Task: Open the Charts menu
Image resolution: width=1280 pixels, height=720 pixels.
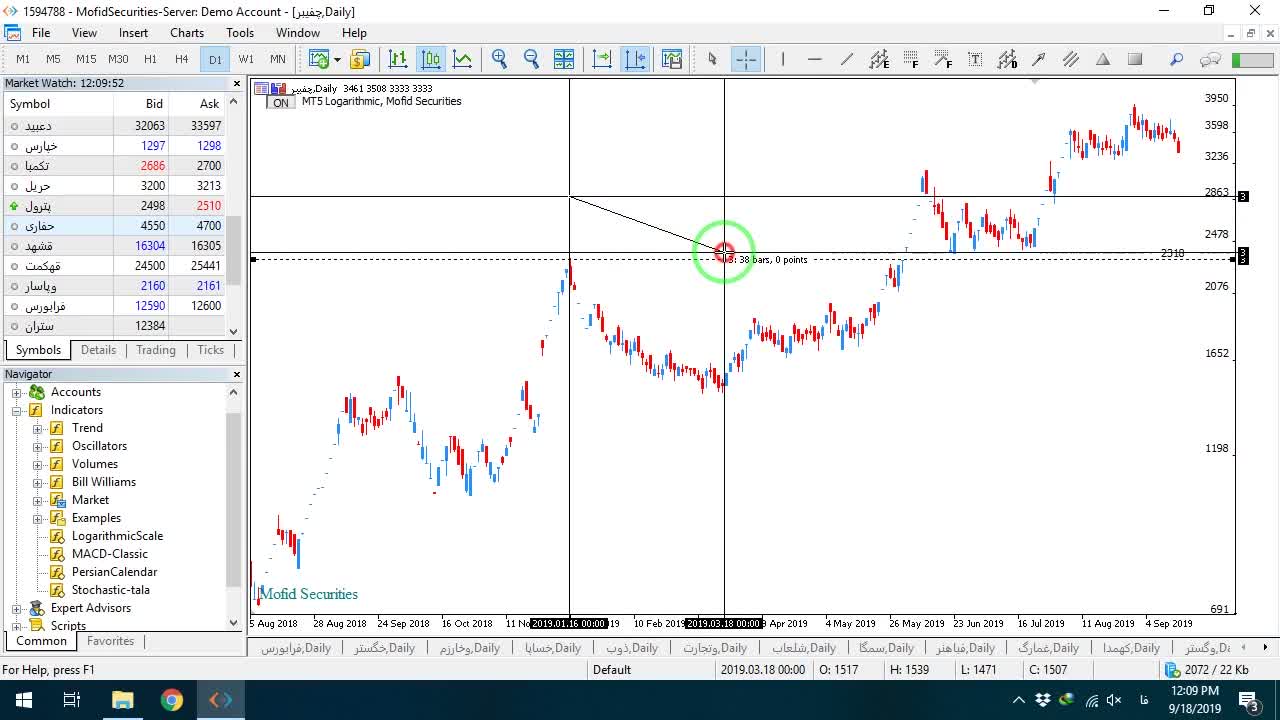Action: click(x=187, y=32)
